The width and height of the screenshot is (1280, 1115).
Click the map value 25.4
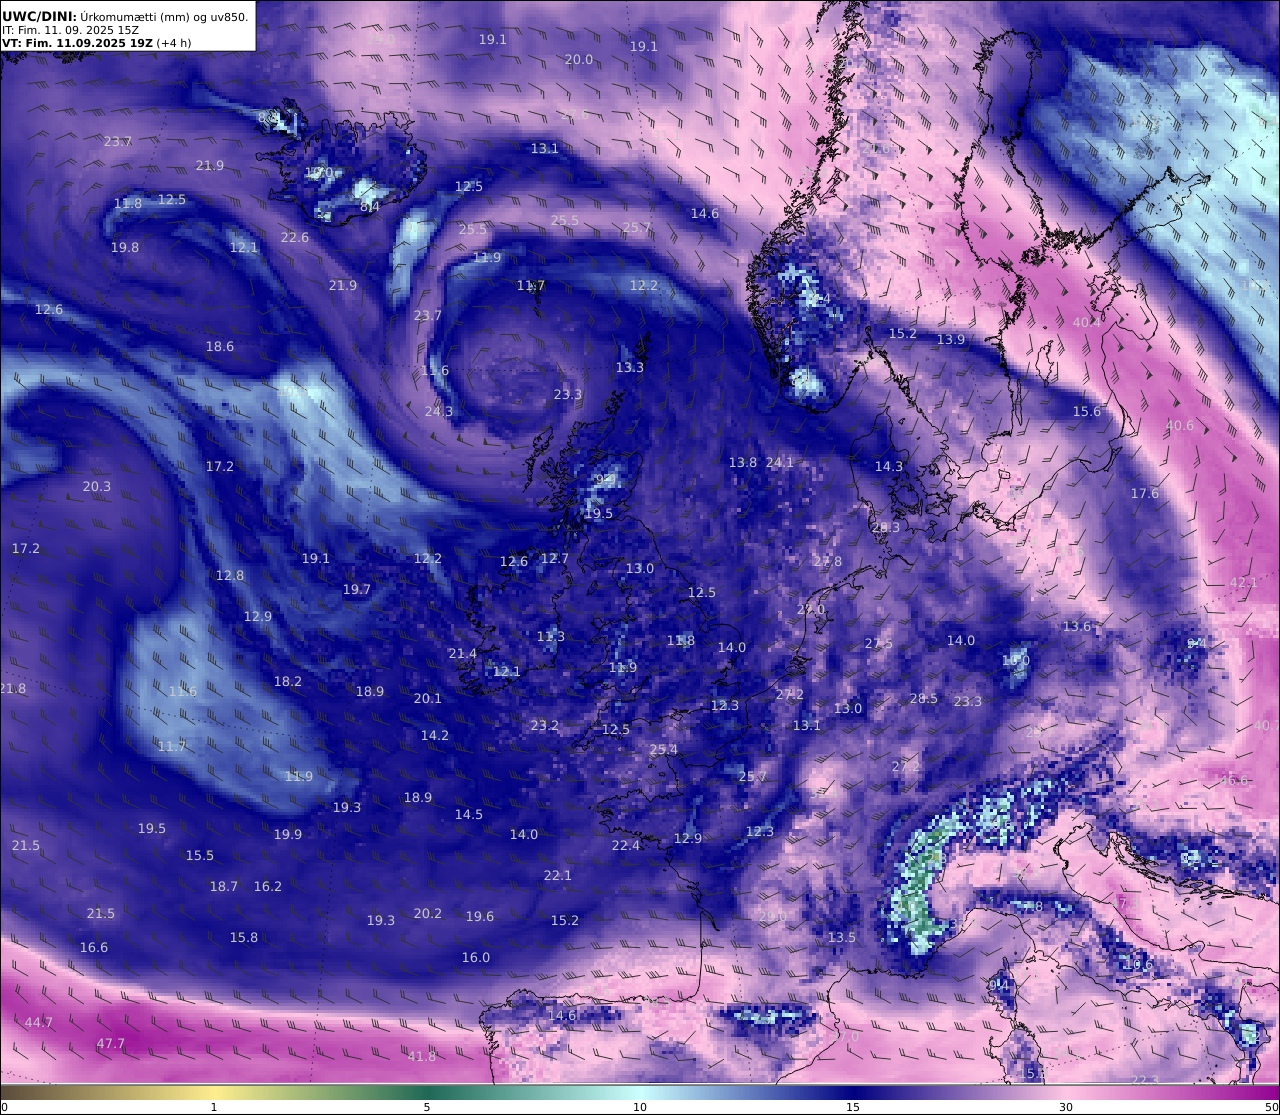pyautogui.click(x=664, y=750)
